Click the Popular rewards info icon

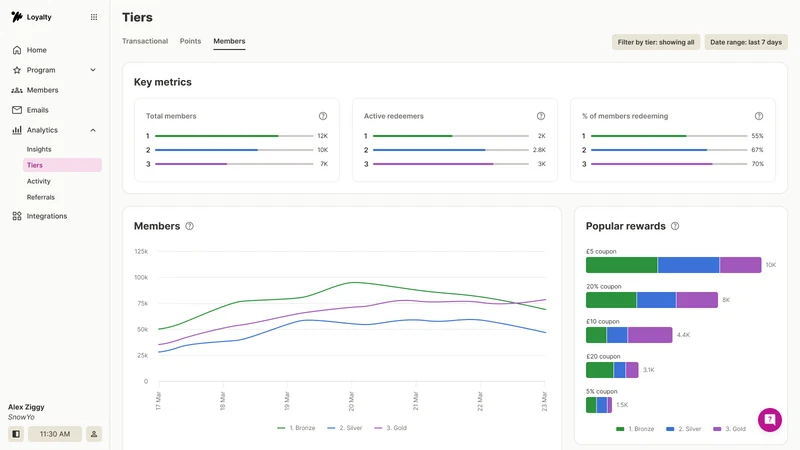tap(675, 226)
